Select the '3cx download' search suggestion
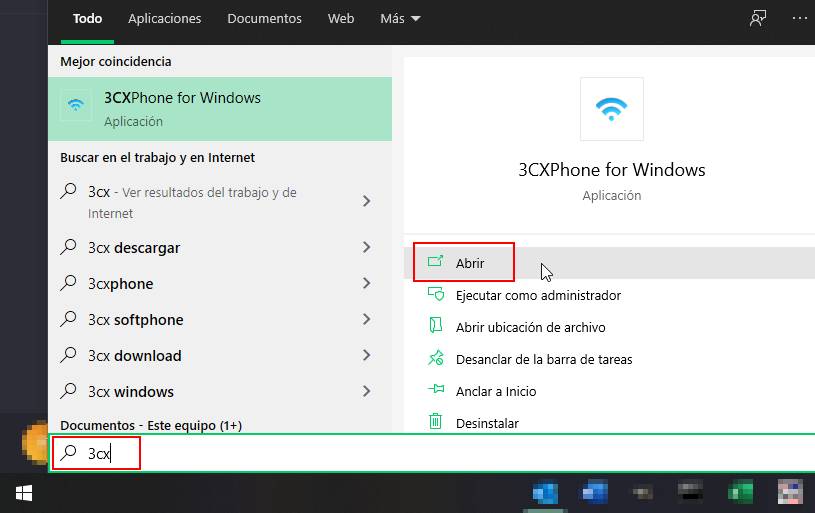The image size is (815, 513). pyautogui.click(x=220, y=356)
